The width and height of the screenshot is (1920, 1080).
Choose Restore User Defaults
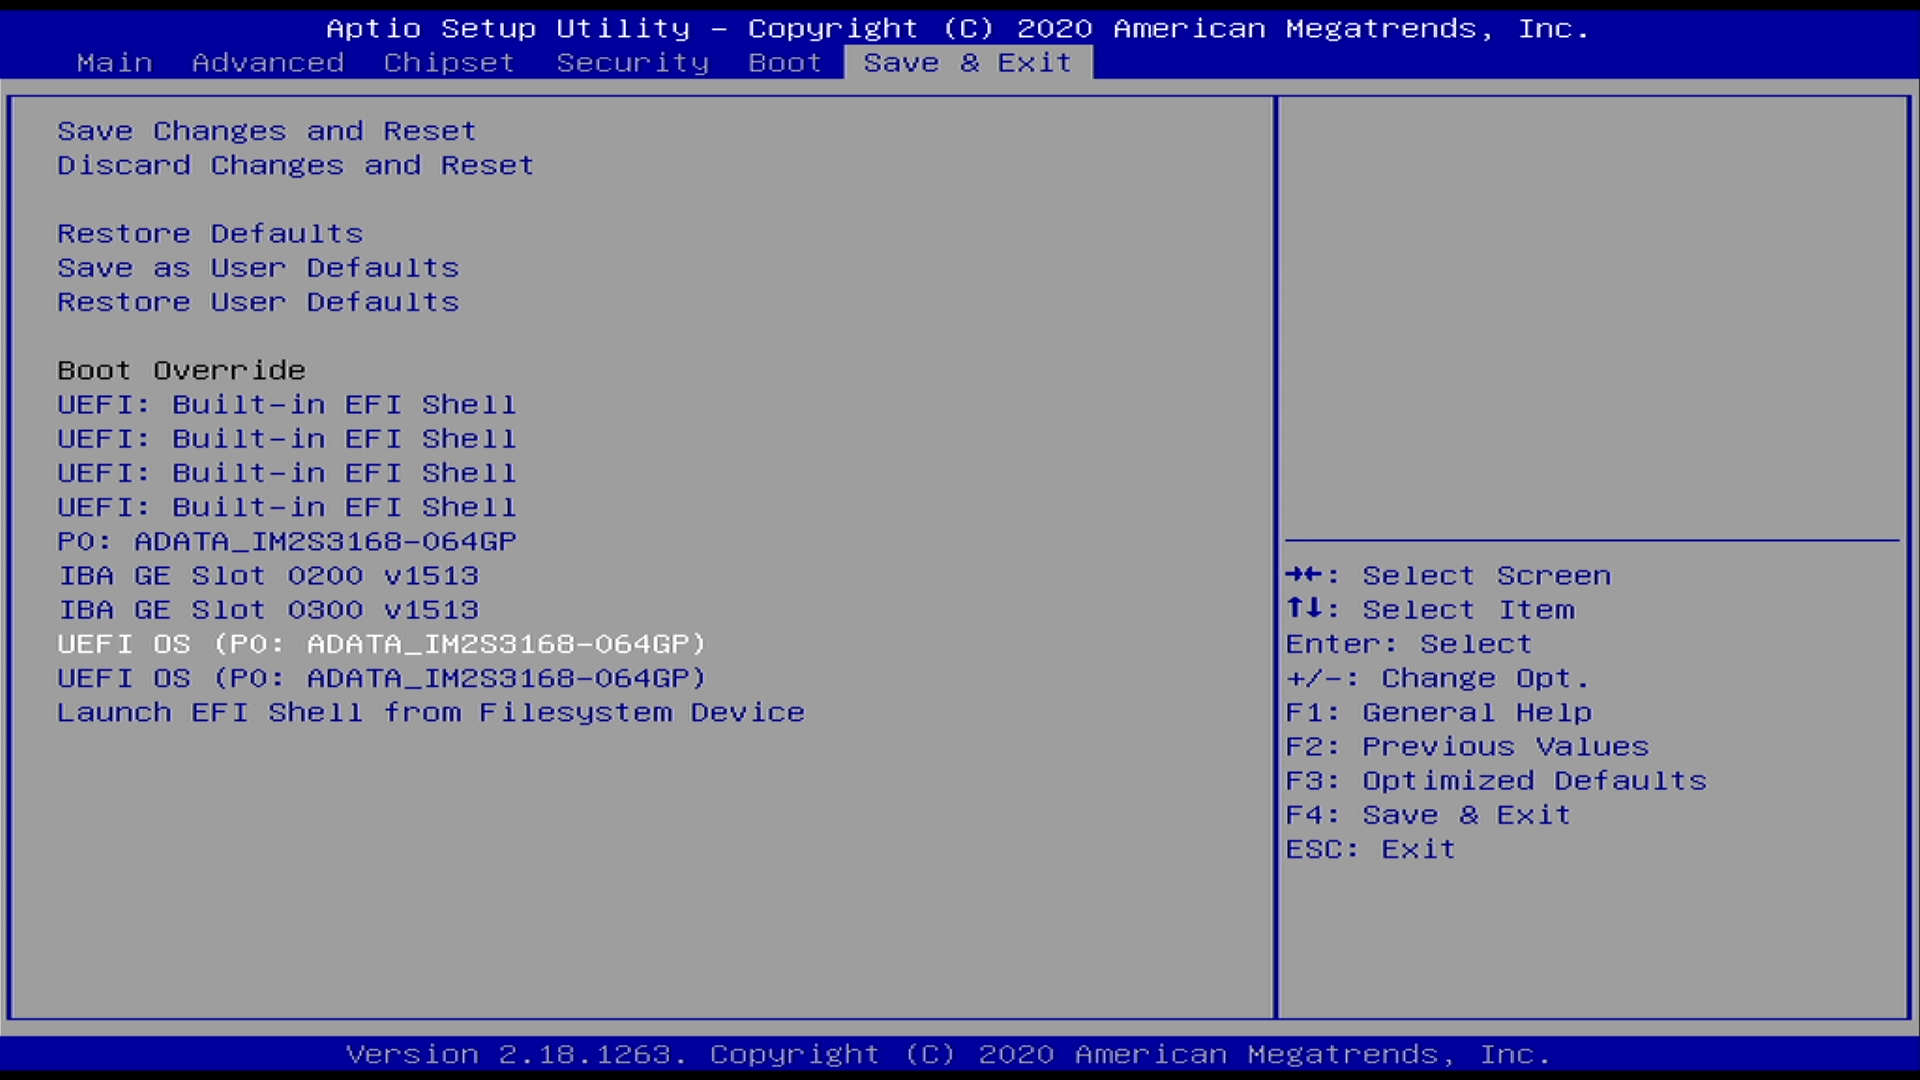click(x=258, y=302)
